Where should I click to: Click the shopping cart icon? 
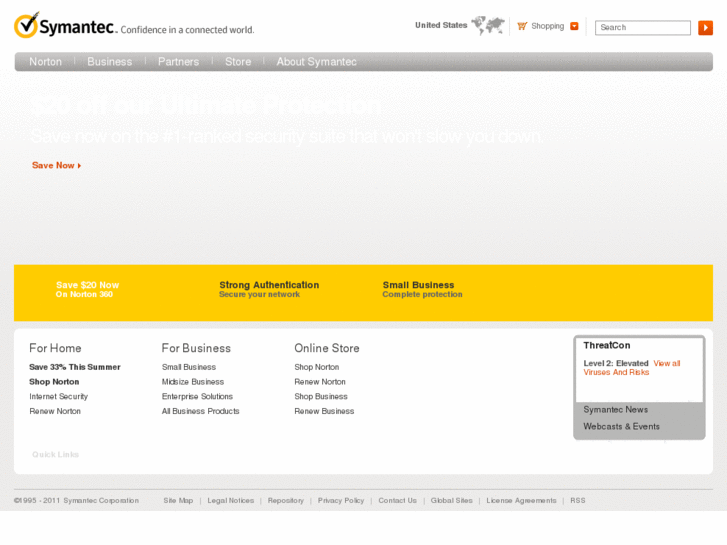[x=522, y=26]
